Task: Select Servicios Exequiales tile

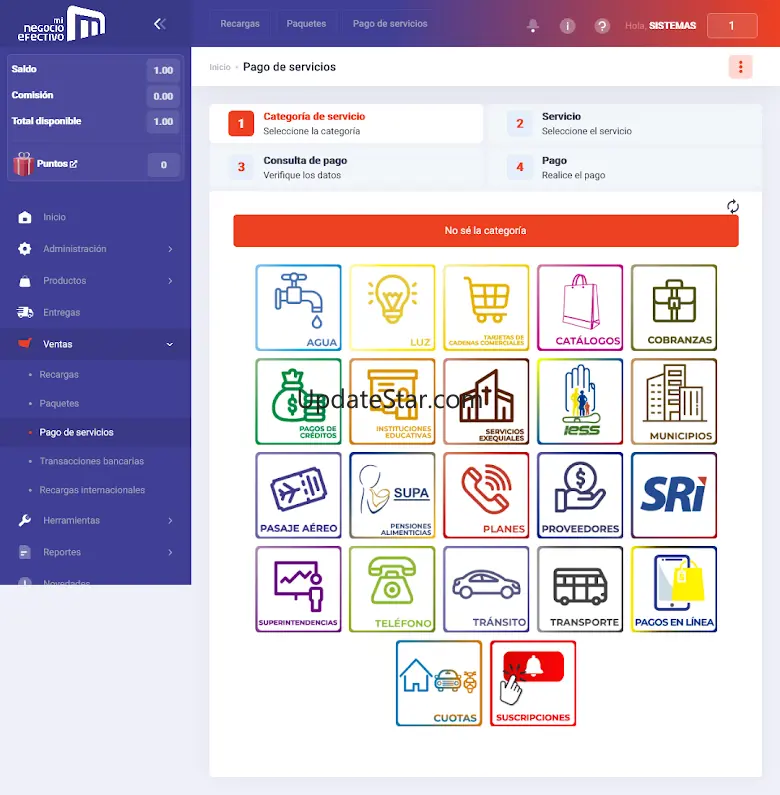Action: coord(486,401)
